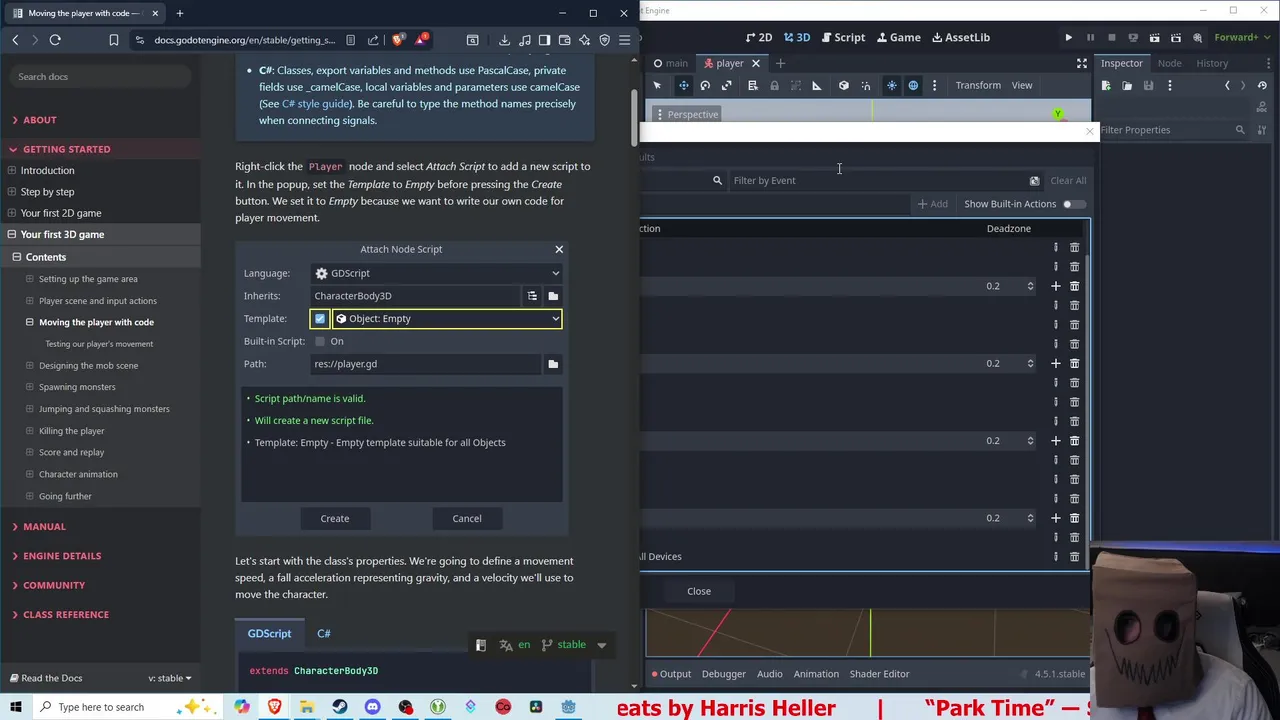The width and height of the screenshot is (1280, 720).
Task: Open the Transform menu in the 3D viewport
Action: 978,85
